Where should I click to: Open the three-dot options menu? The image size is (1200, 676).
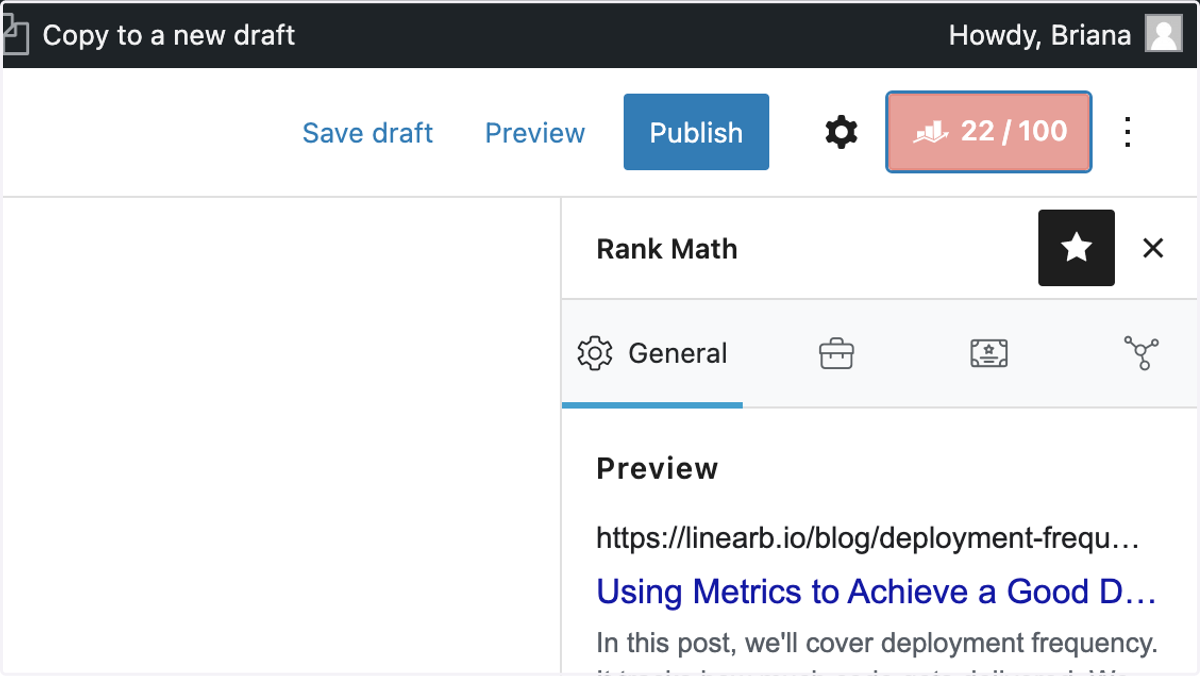(1128, 132)
